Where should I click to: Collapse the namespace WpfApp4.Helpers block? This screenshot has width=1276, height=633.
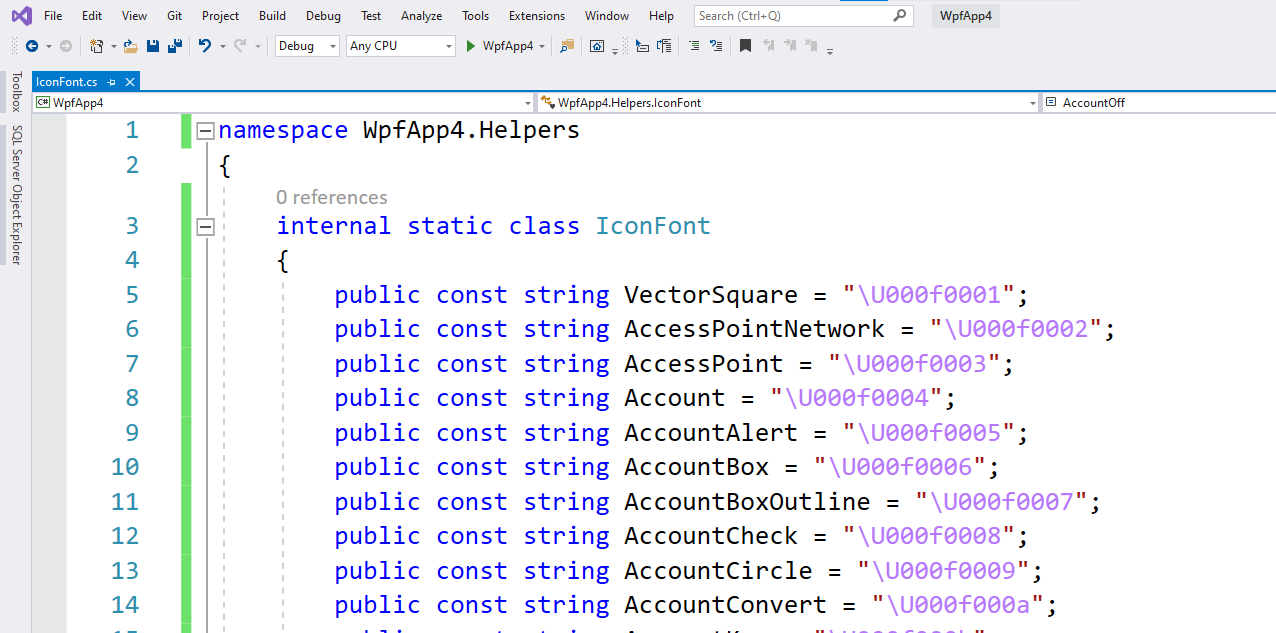pyautogui.click(x=205, y=131)
